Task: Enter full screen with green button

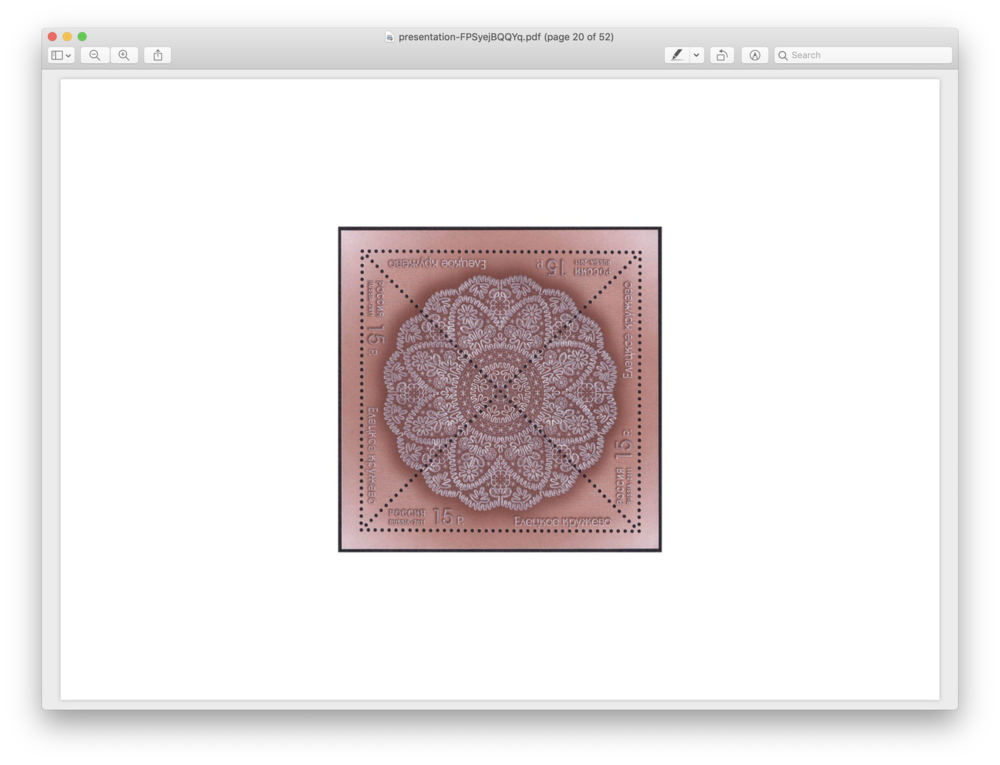Action: 82,37
